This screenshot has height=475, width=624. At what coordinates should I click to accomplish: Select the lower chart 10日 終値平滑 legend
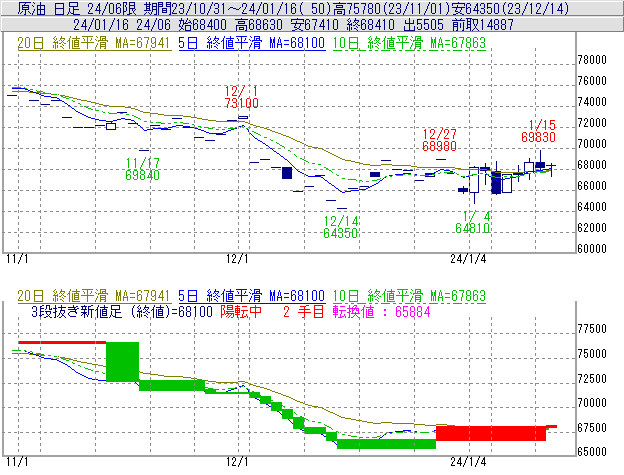coord(409,296)
